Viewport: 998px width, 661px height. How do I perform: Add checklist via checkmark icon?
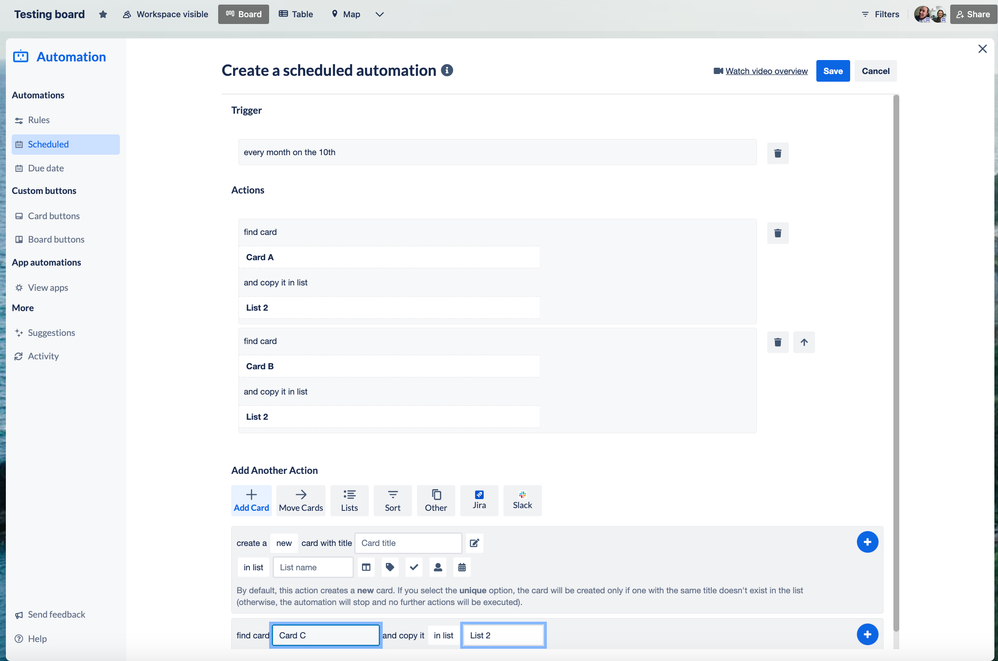coord(414,567)
